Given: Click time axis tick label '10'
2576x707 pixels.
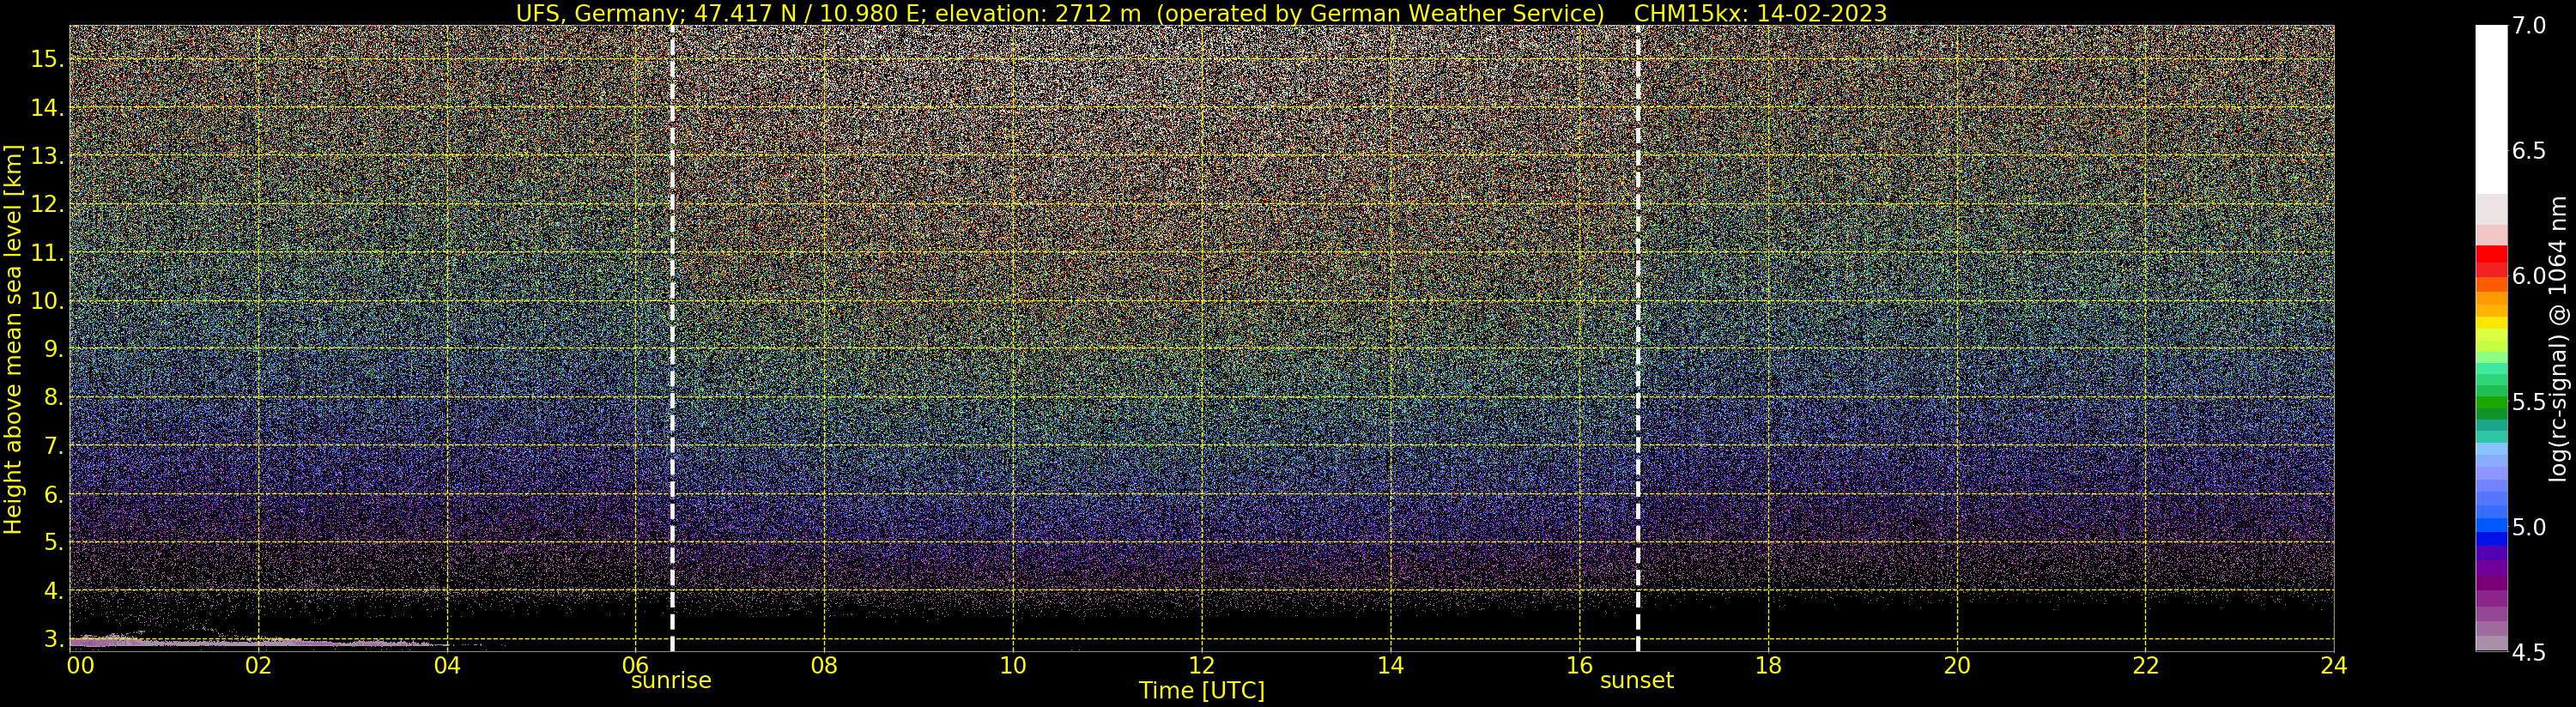Looking at the screenshot, I should [x=1013, y=665].
